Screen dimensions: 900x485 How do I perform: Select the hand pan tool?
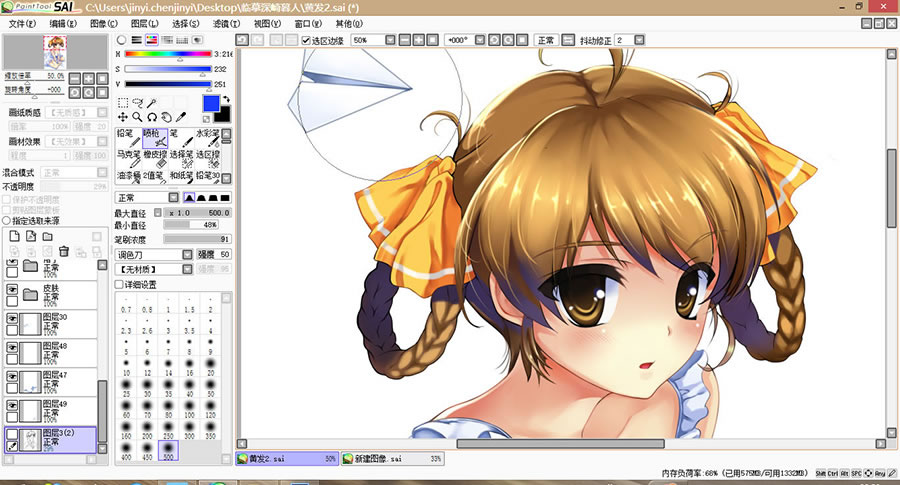tap(166, 117)
